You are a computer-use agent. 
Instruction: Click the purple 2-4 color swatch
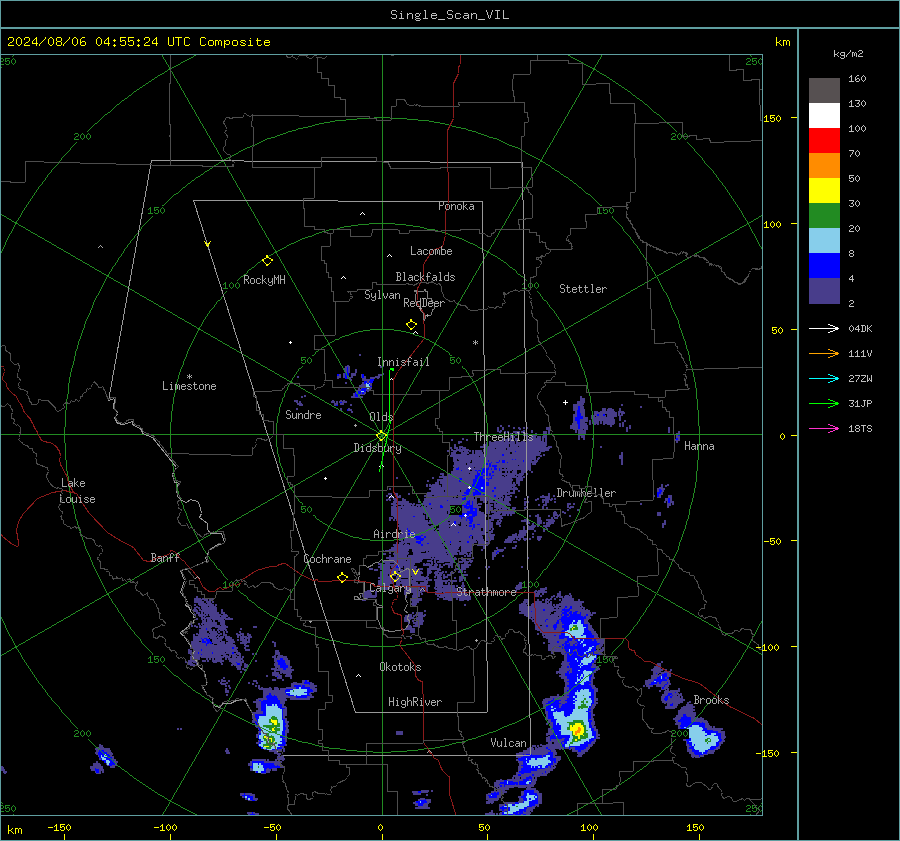824,291
